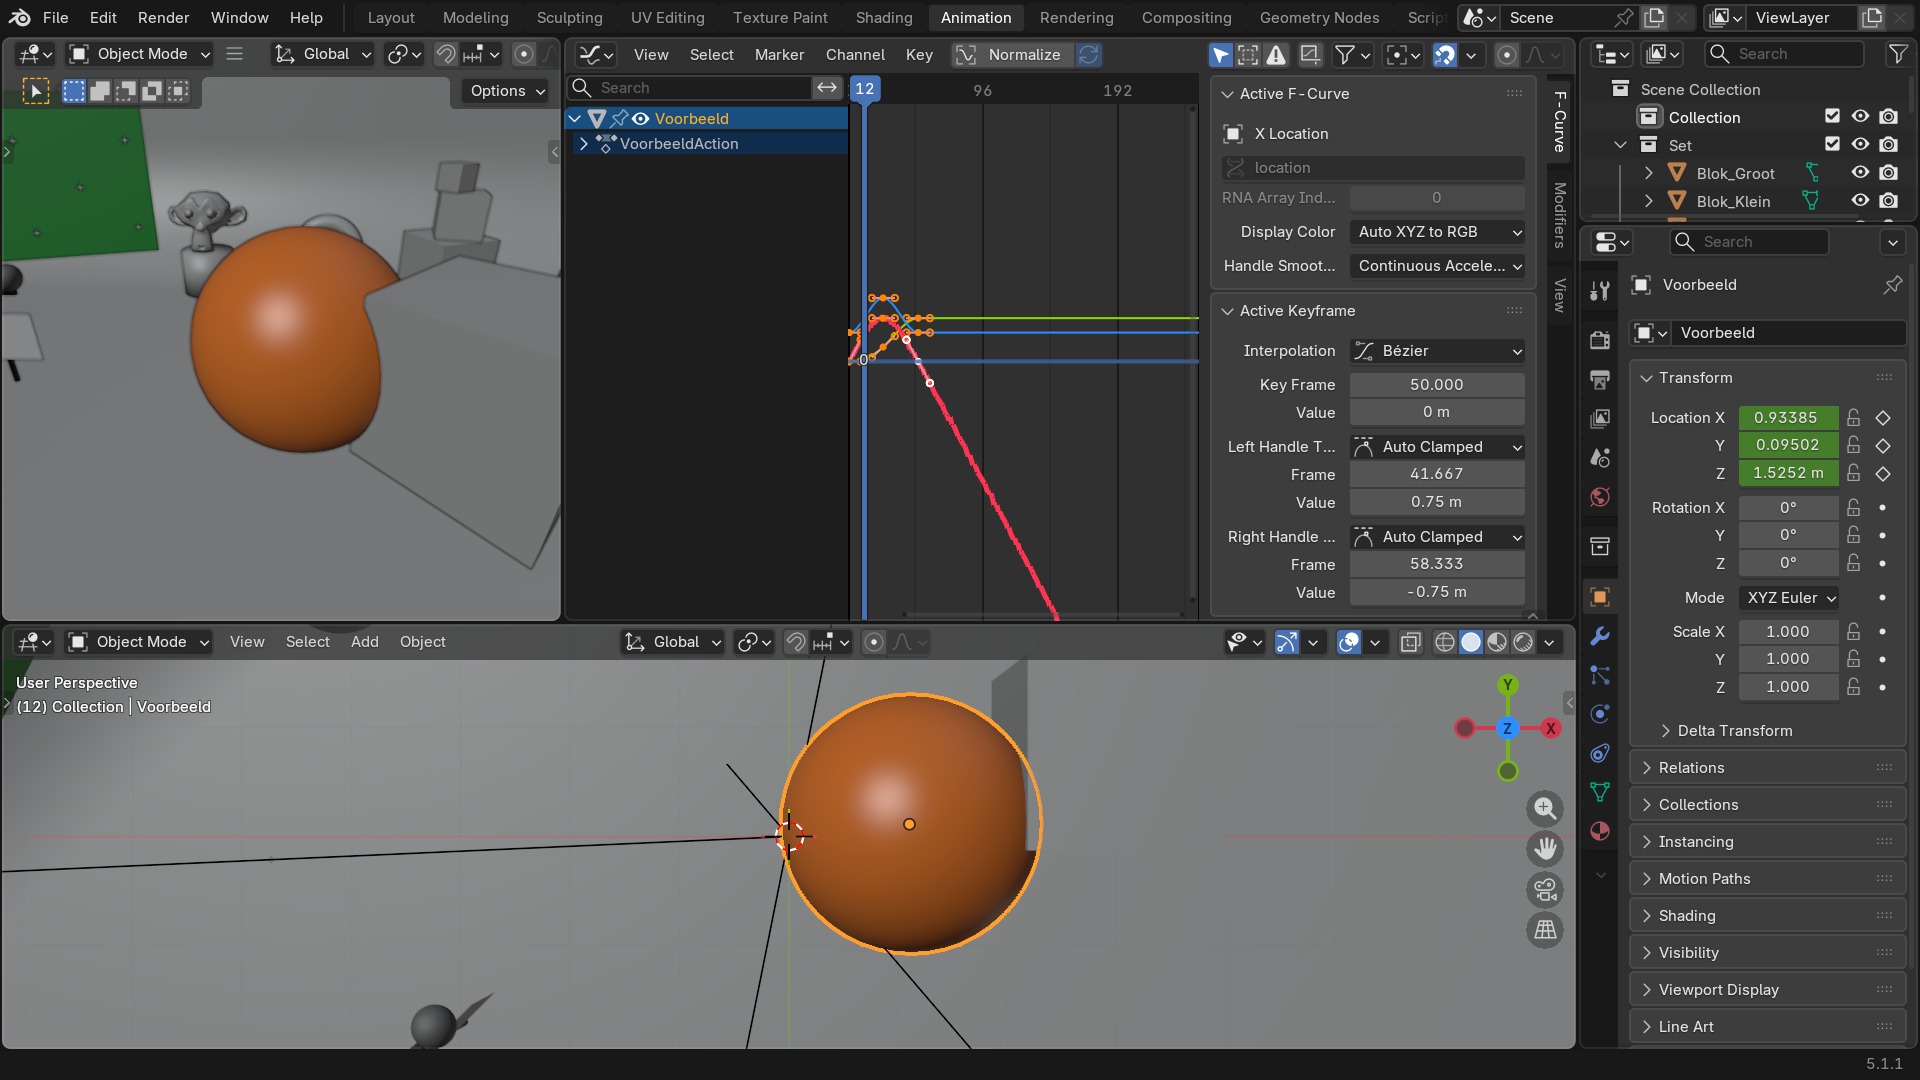Image resolution: width=1920 pixels, height=1080 pixels.
Task: Open the Interpolation Bézier dropdown
Action: click(x=1437, y=351)
